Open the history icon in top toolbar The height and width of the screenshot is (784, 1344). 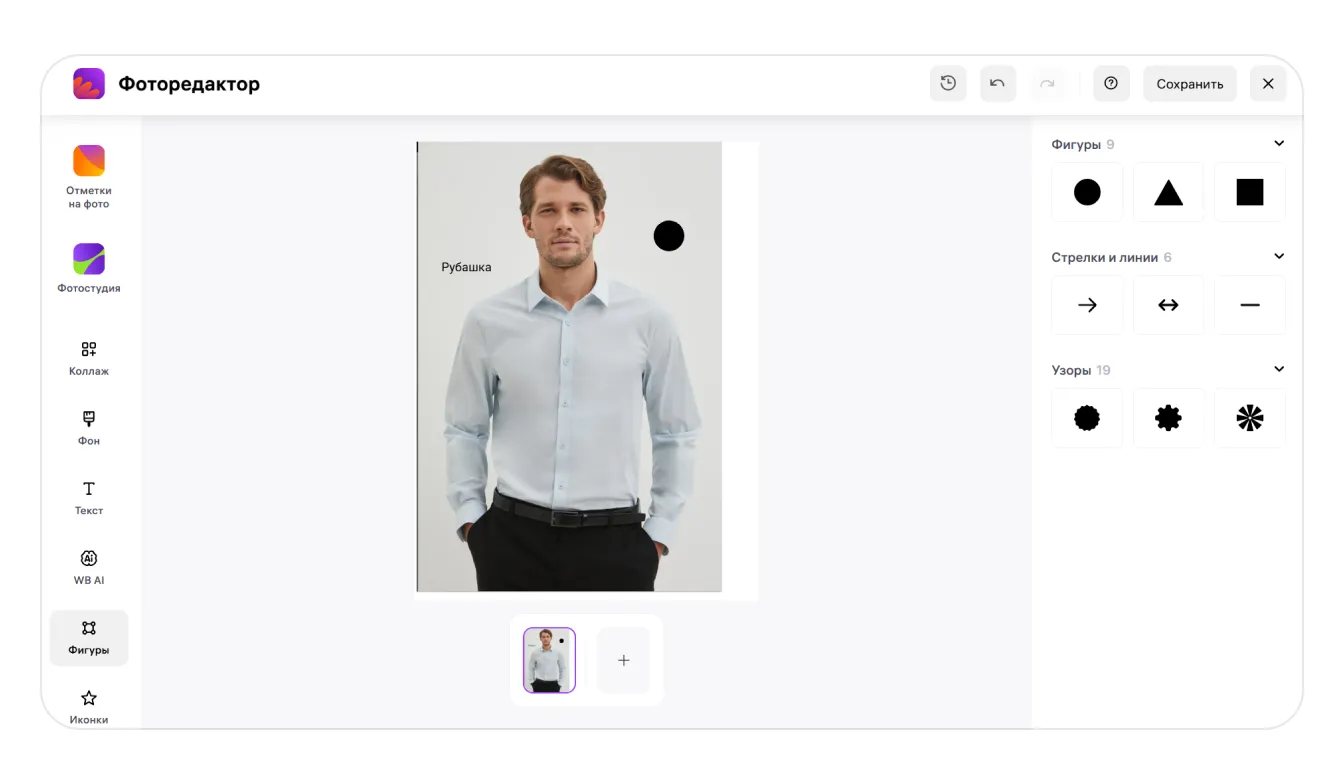point(948,84)
